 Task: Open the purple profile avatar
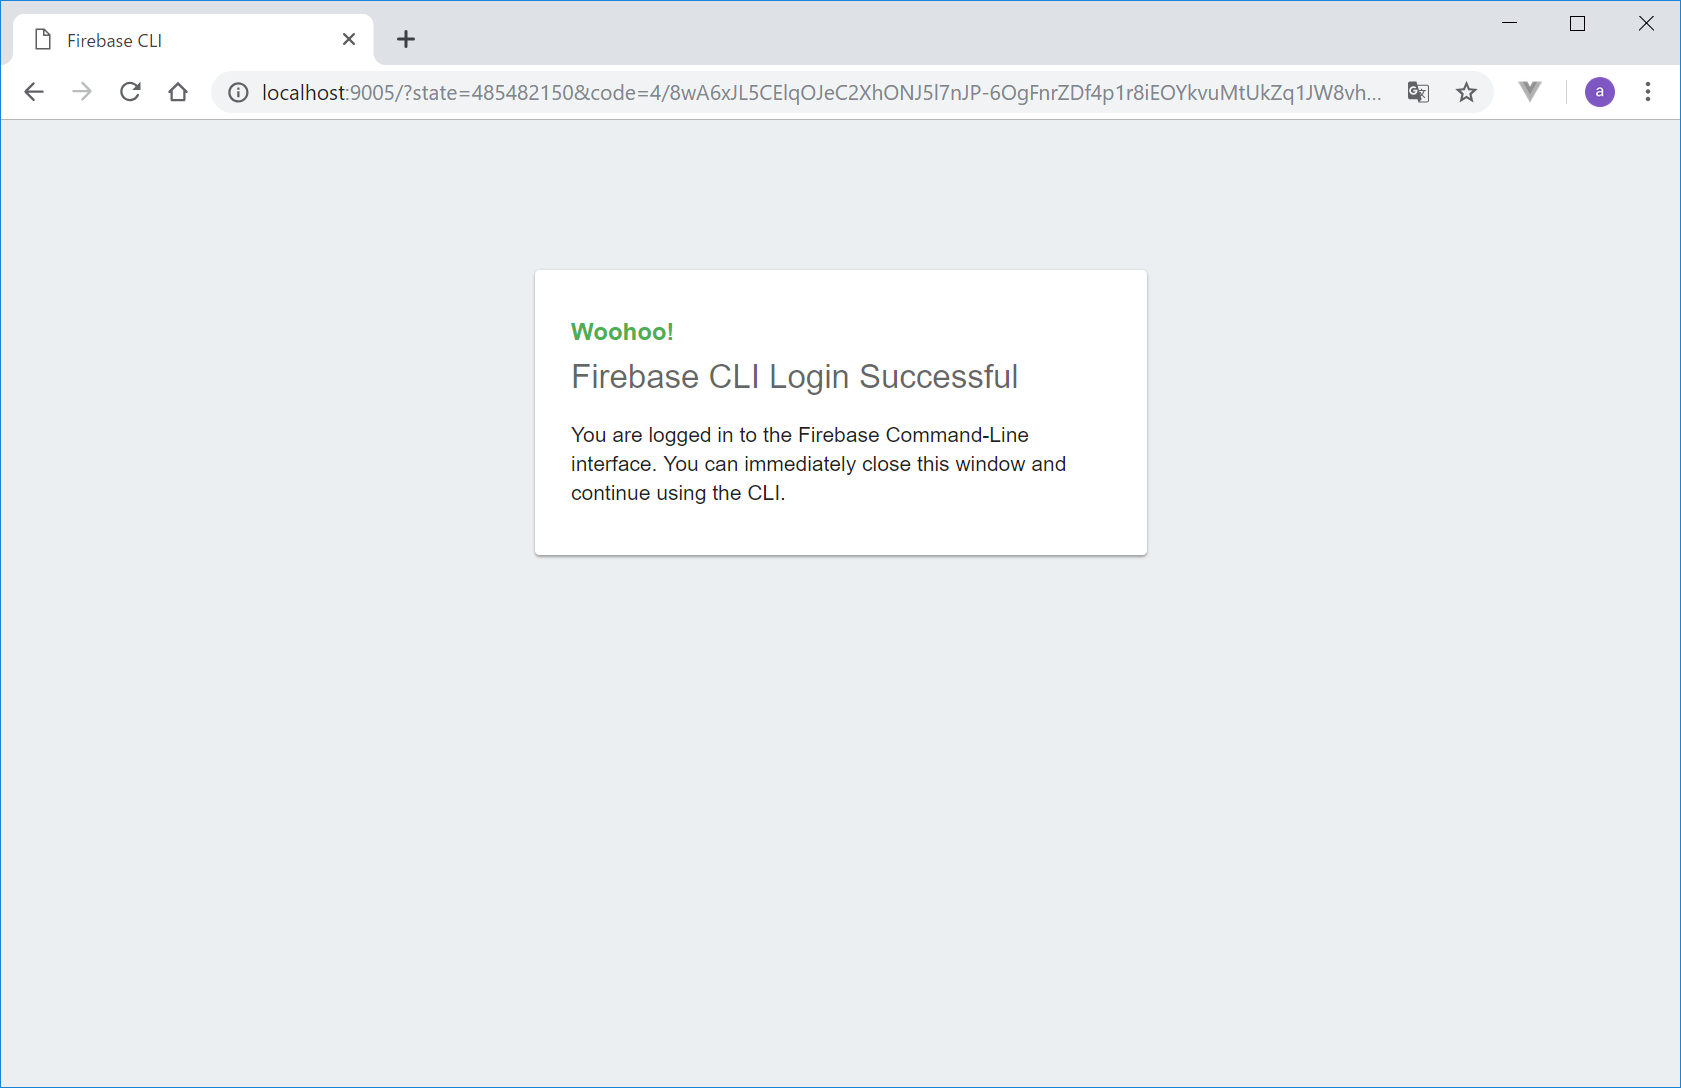click(1600, 92)
